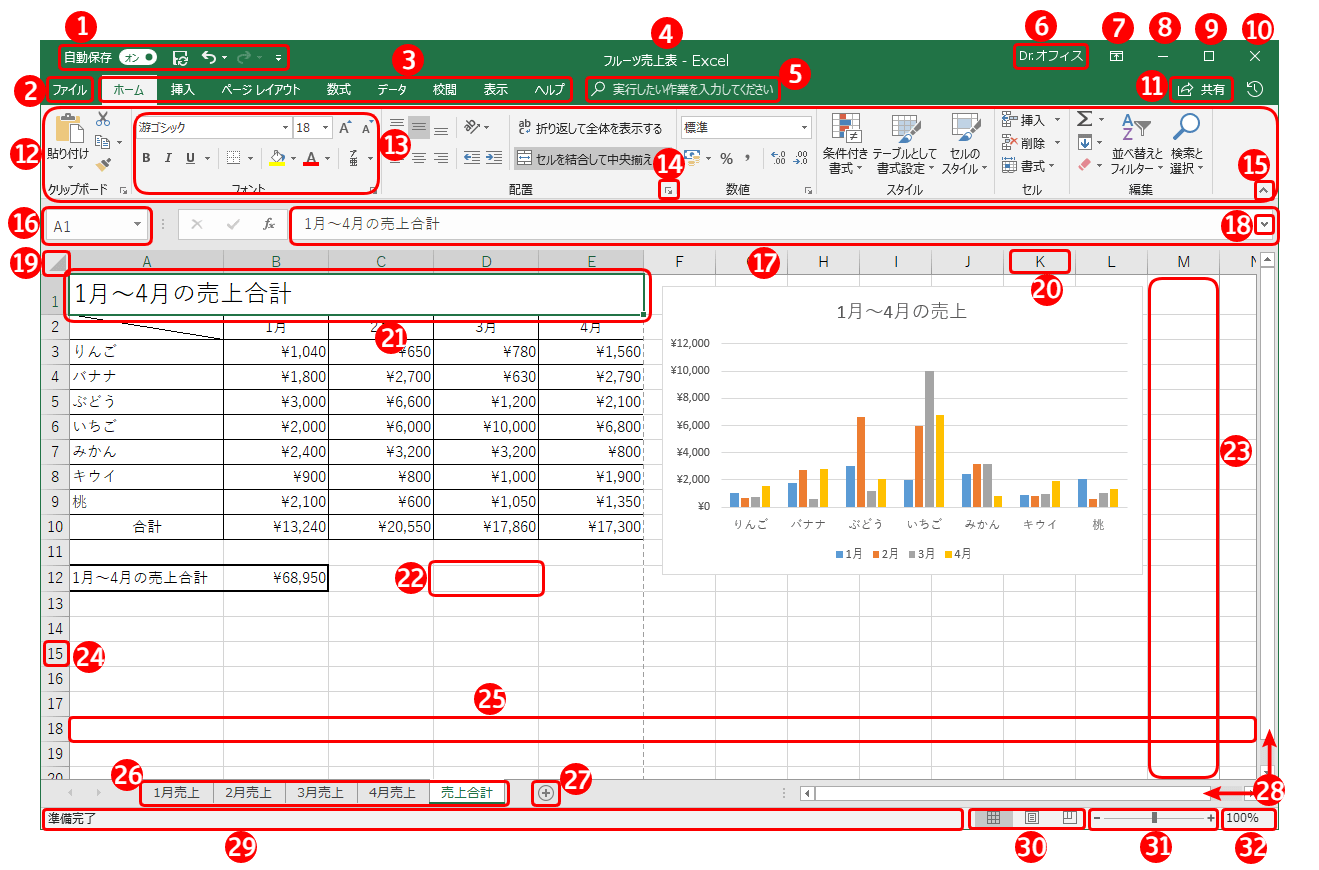This screenshot has width=1319, height=870.
Task: Click the Increase Indent icon
Action: click(x=493, y=158)
